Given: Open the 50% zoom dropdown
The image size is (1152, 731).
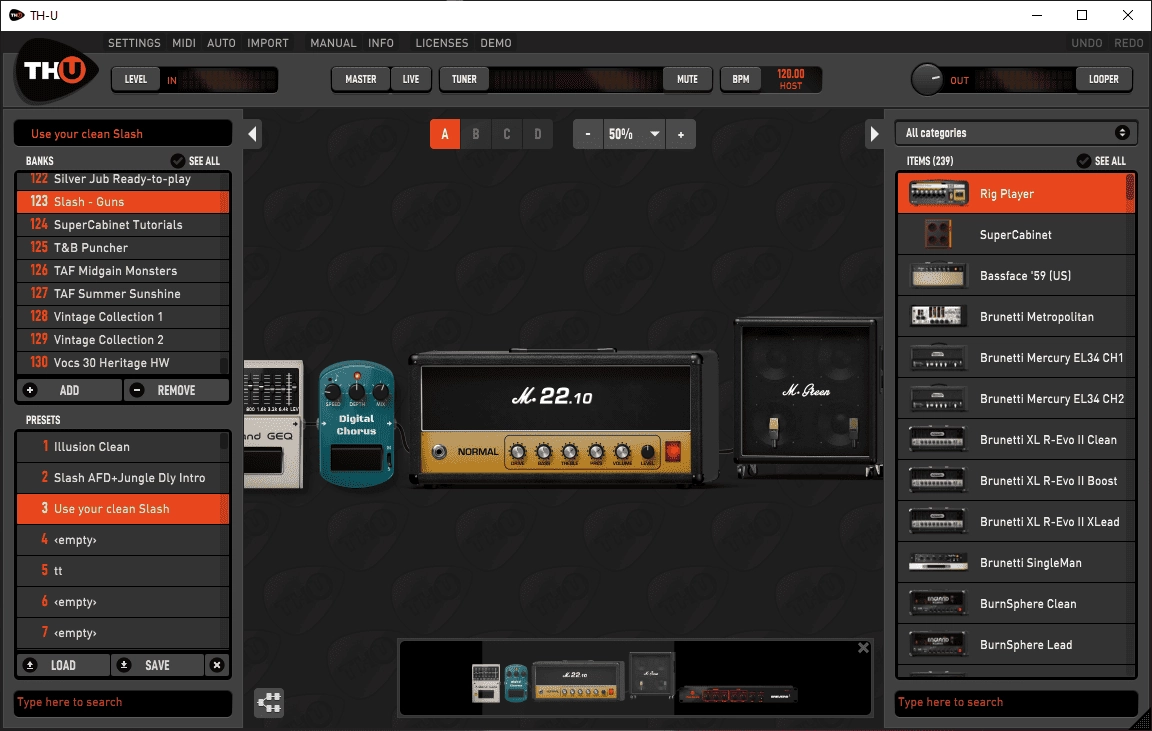Looking at the screenshot, I should pos(635,134).
